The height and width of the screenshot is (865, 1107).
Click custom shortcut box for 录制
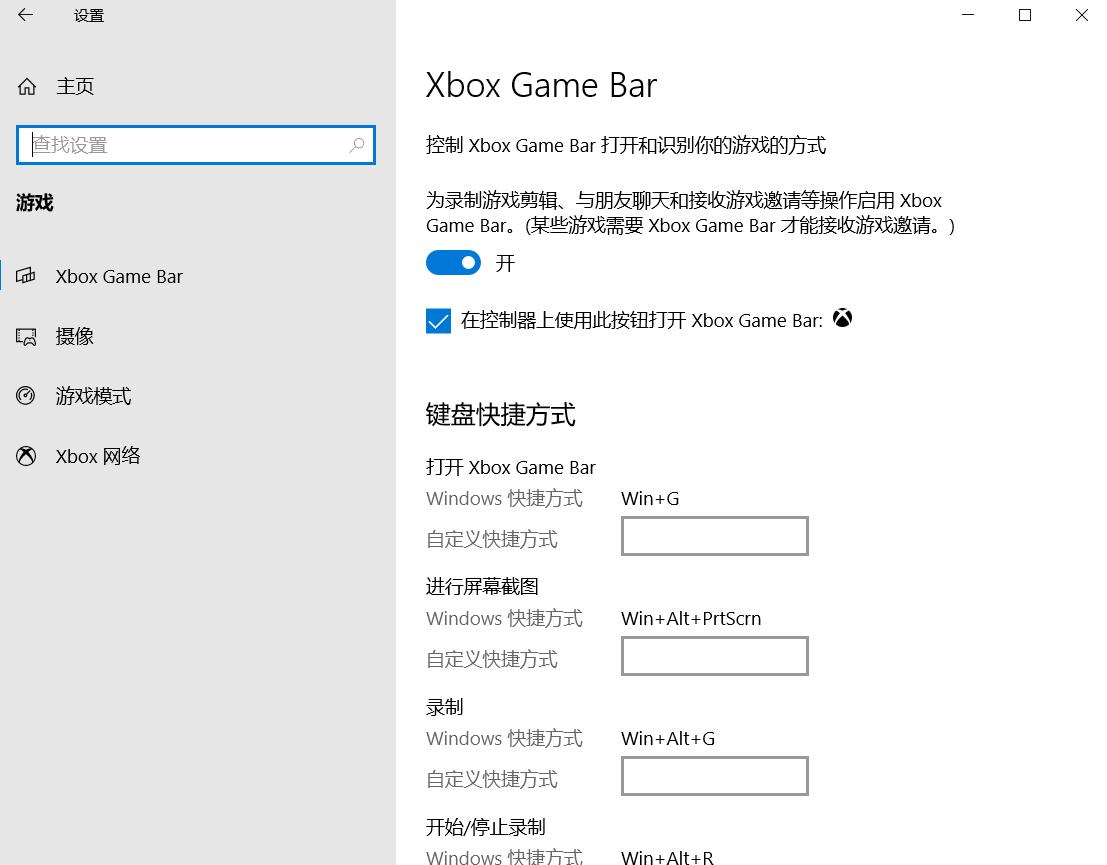(x=714, y=776)
